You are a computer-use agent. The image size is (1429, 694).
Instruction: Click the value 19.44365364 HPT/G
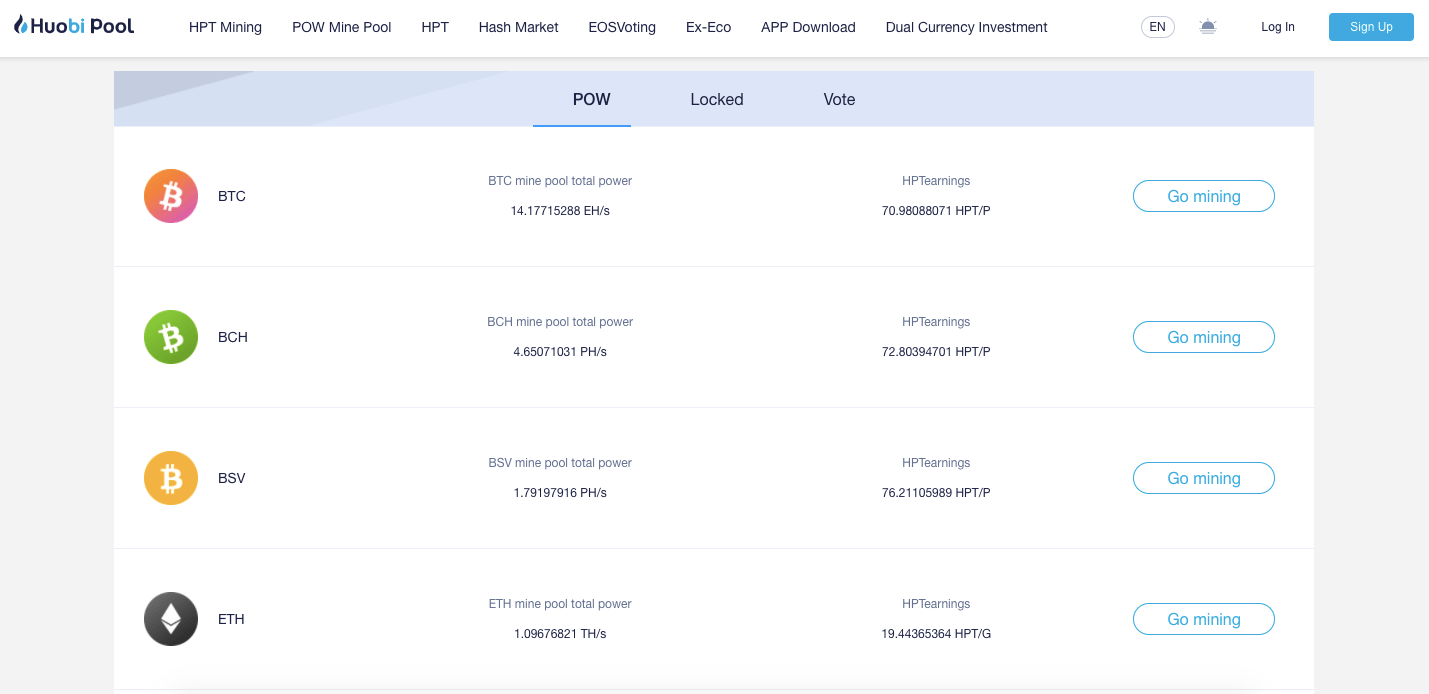tap(936, 634)
